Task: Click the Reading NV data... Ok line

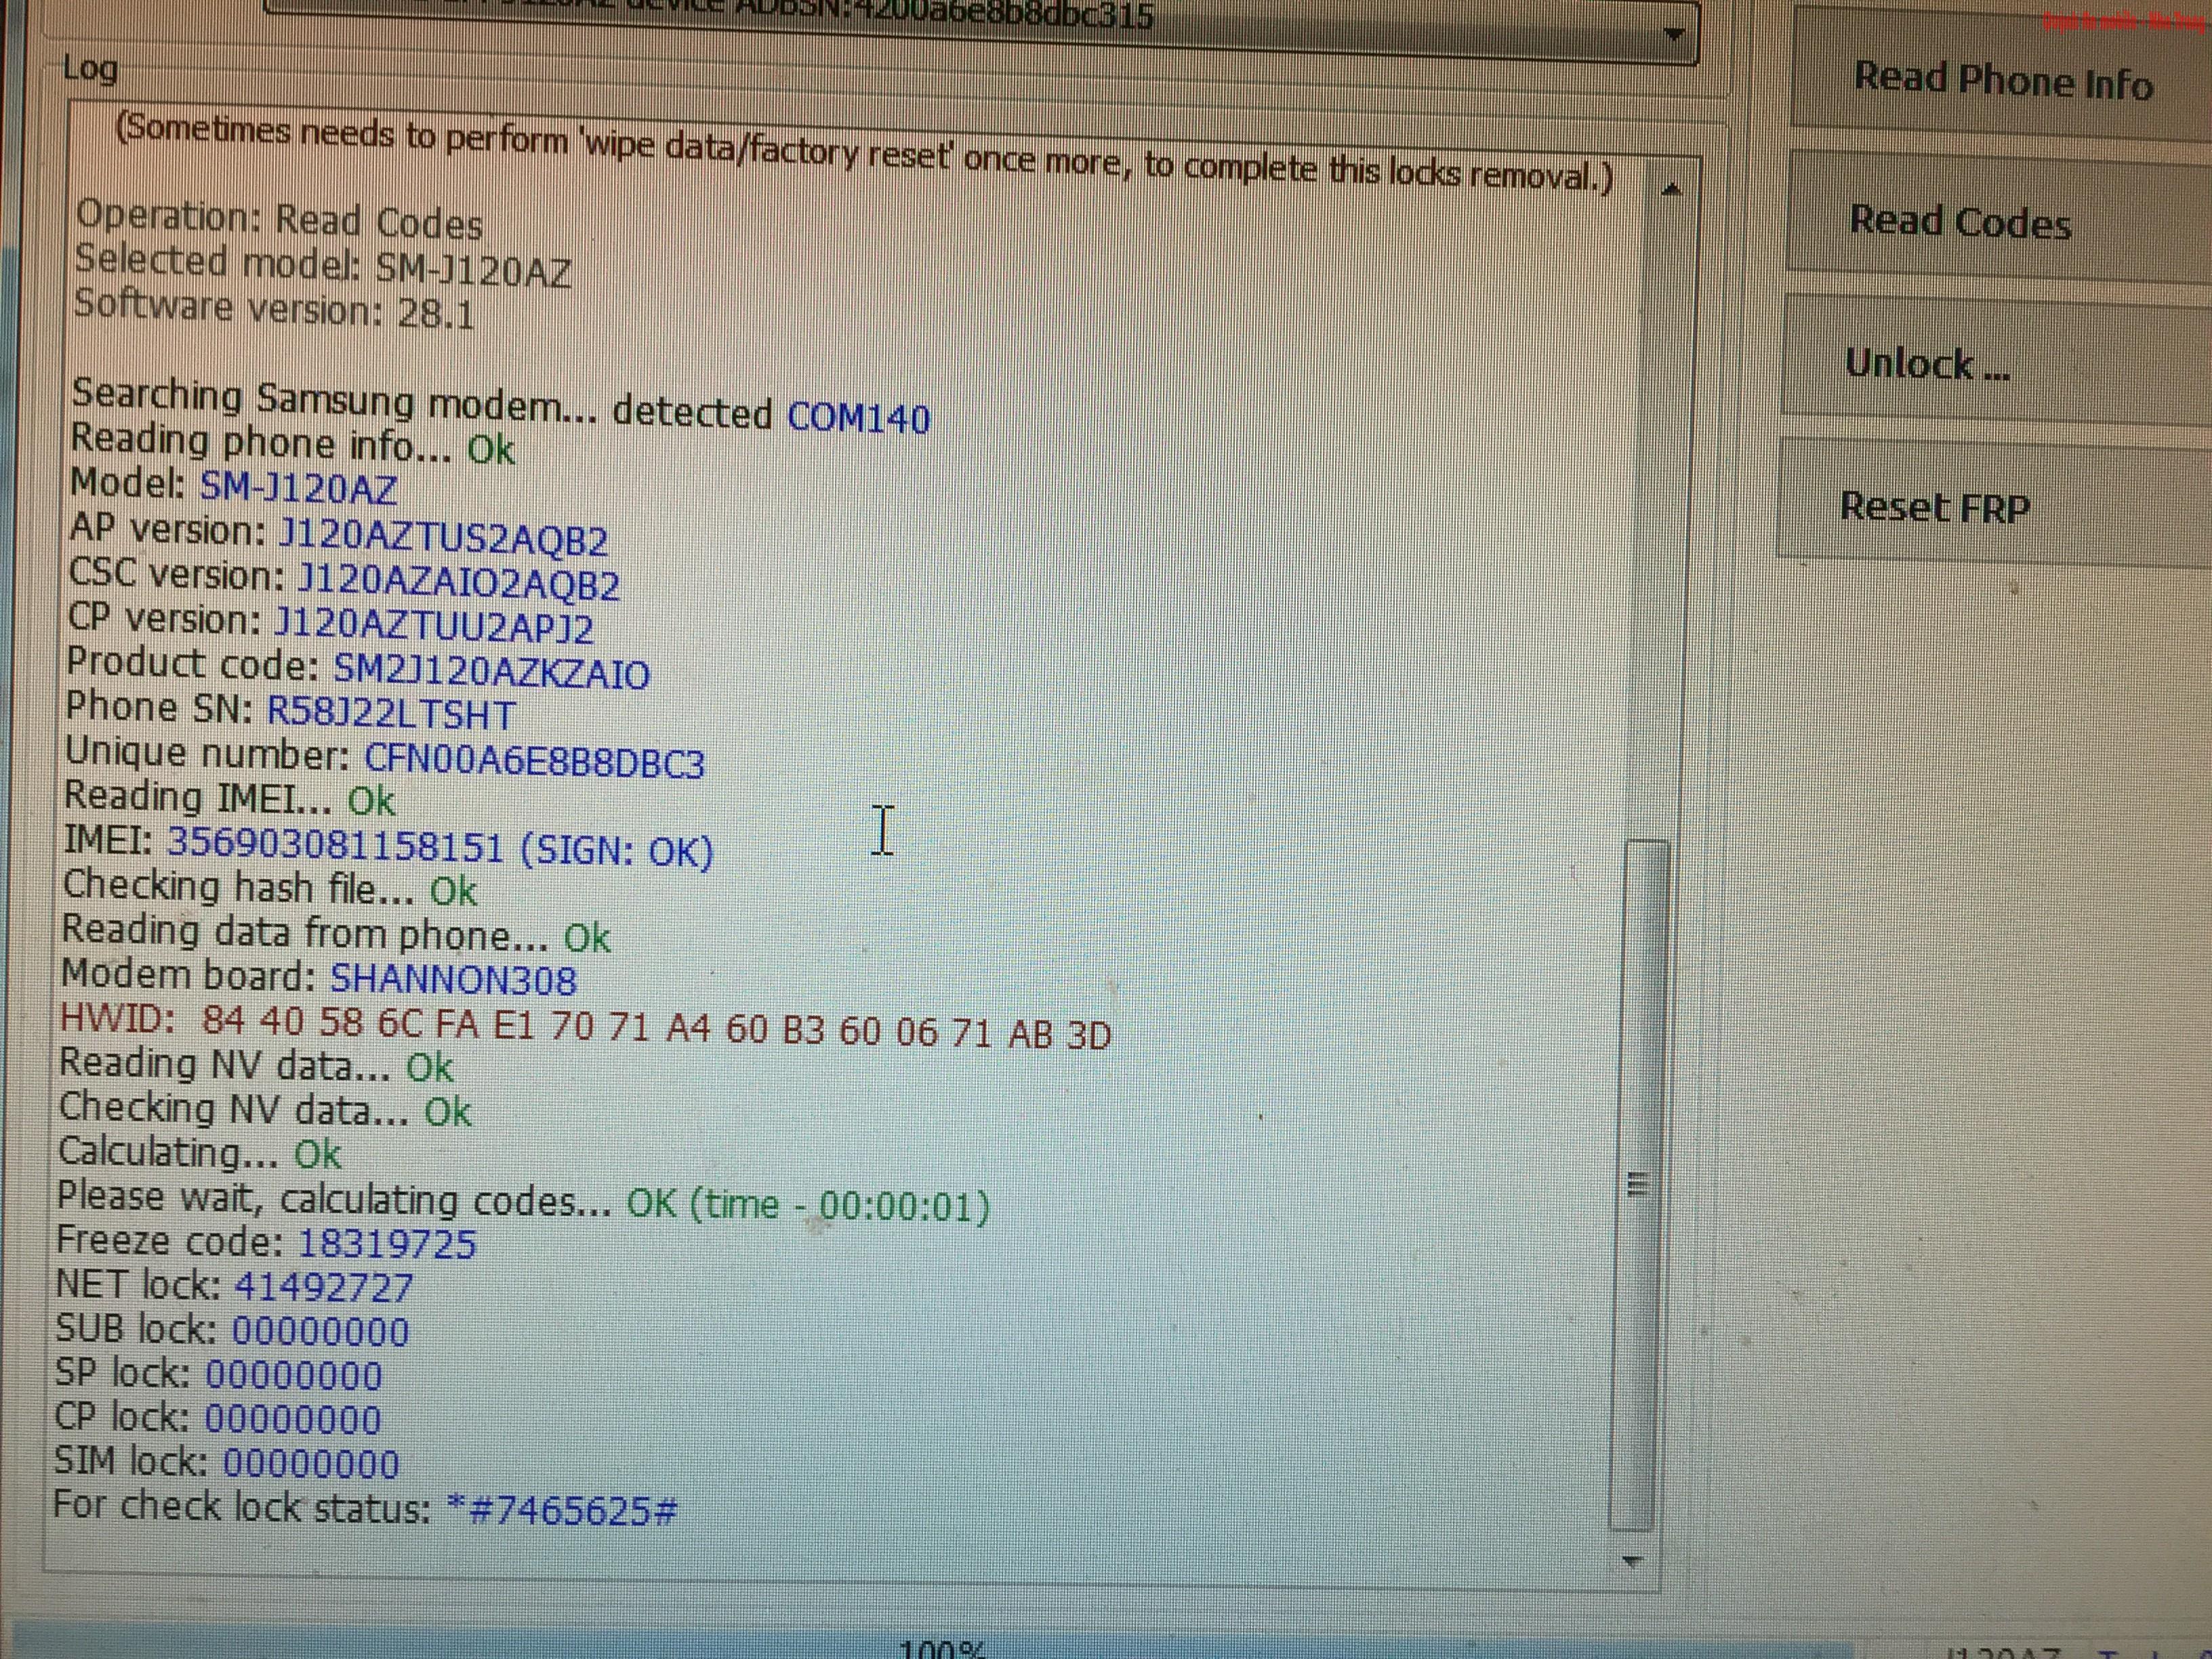Action: [256, 1065]
